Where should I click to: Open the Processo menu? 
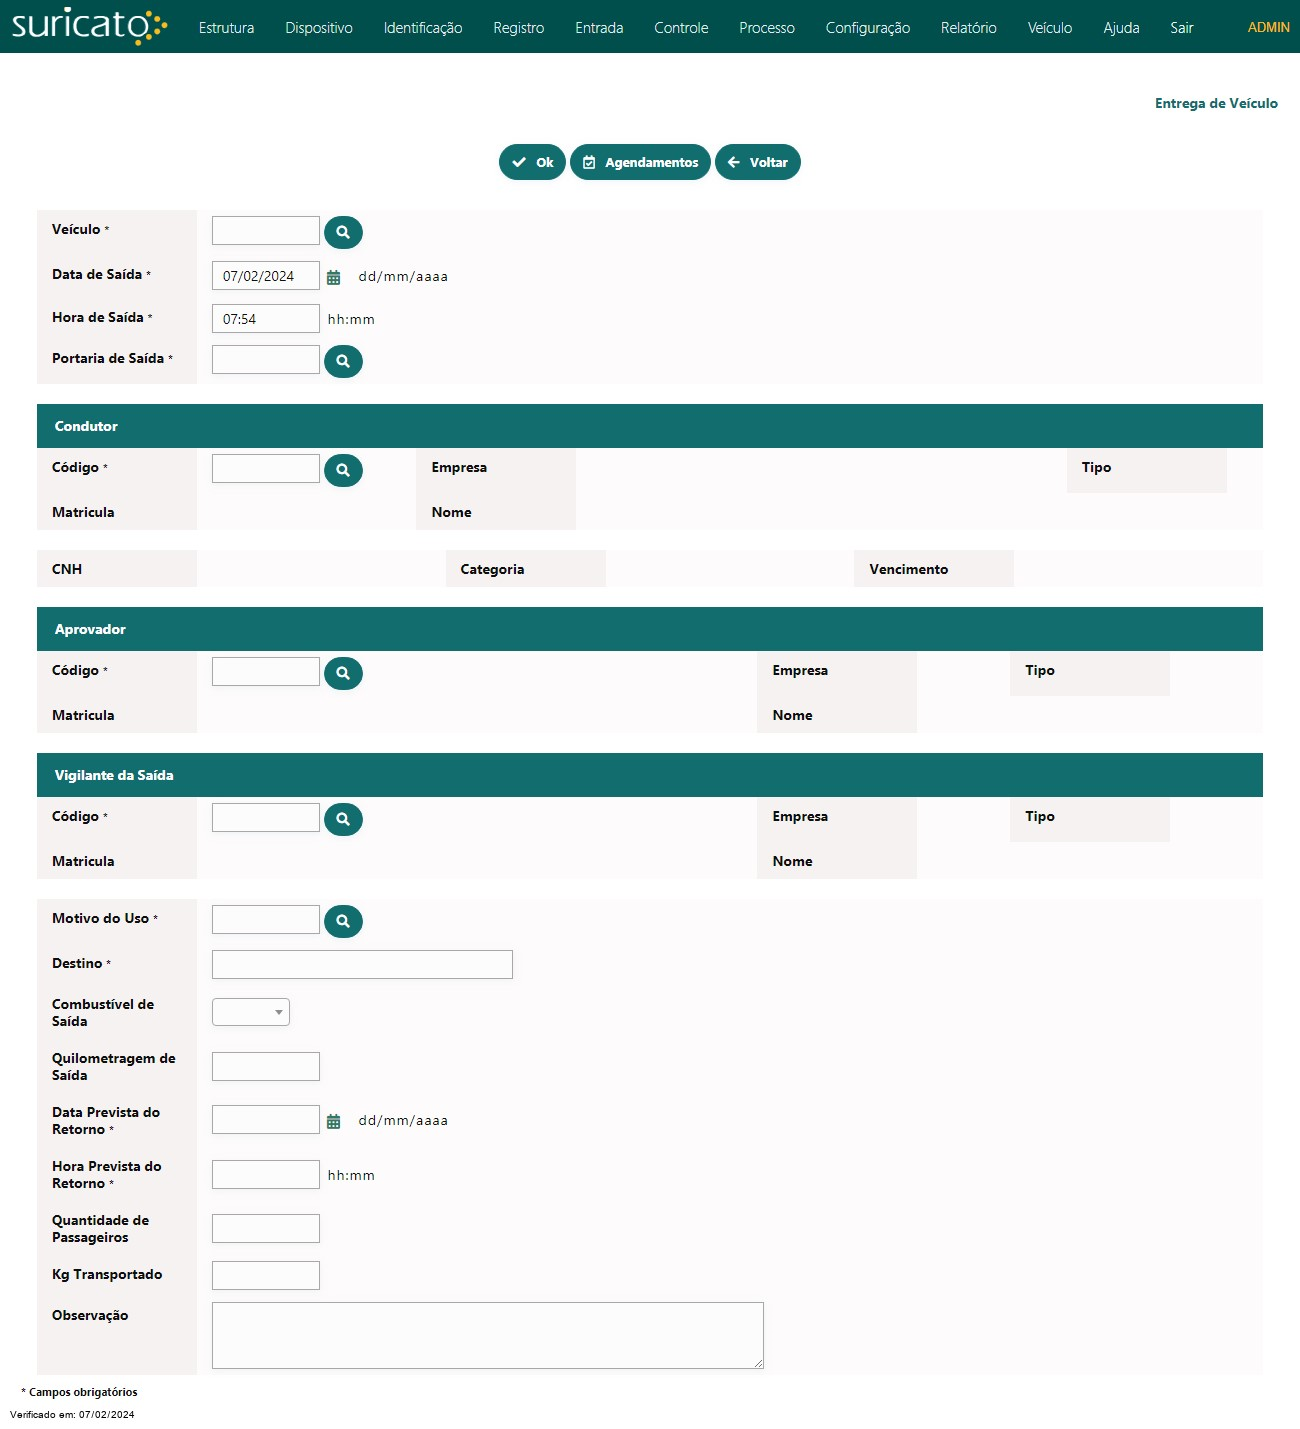[767, 28]
